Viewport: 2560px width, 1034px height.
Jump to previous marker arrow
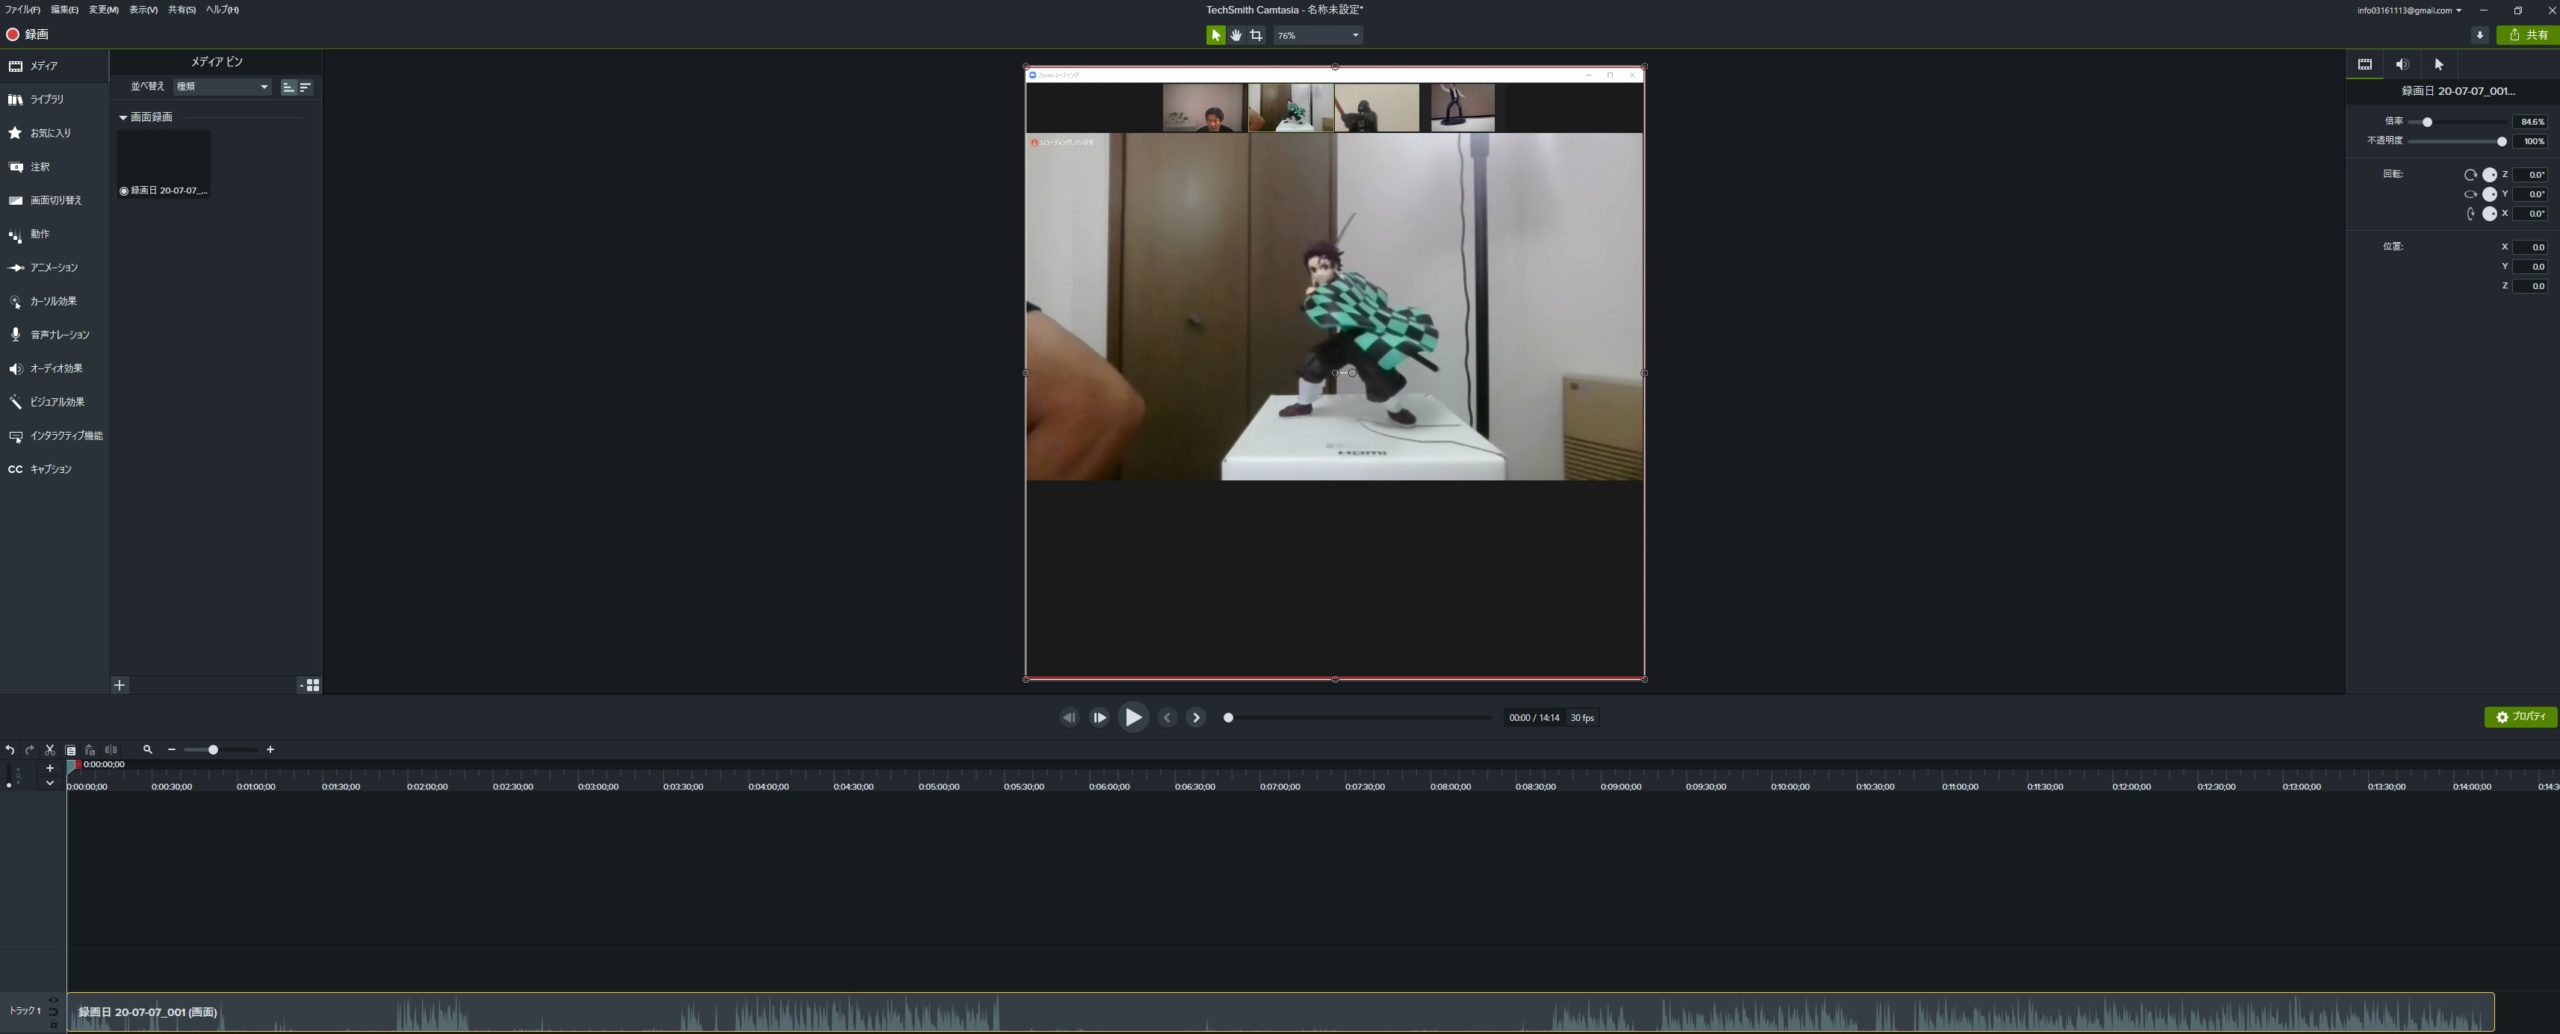(x=1167, y=718)
